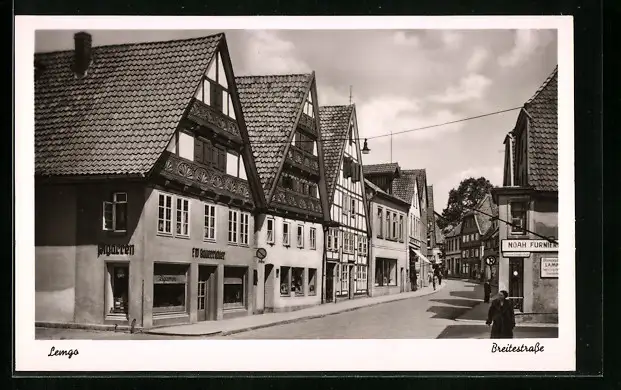Click the small sign plate below Noah Furnier
The image size is (621, 390).
(516, 255)
